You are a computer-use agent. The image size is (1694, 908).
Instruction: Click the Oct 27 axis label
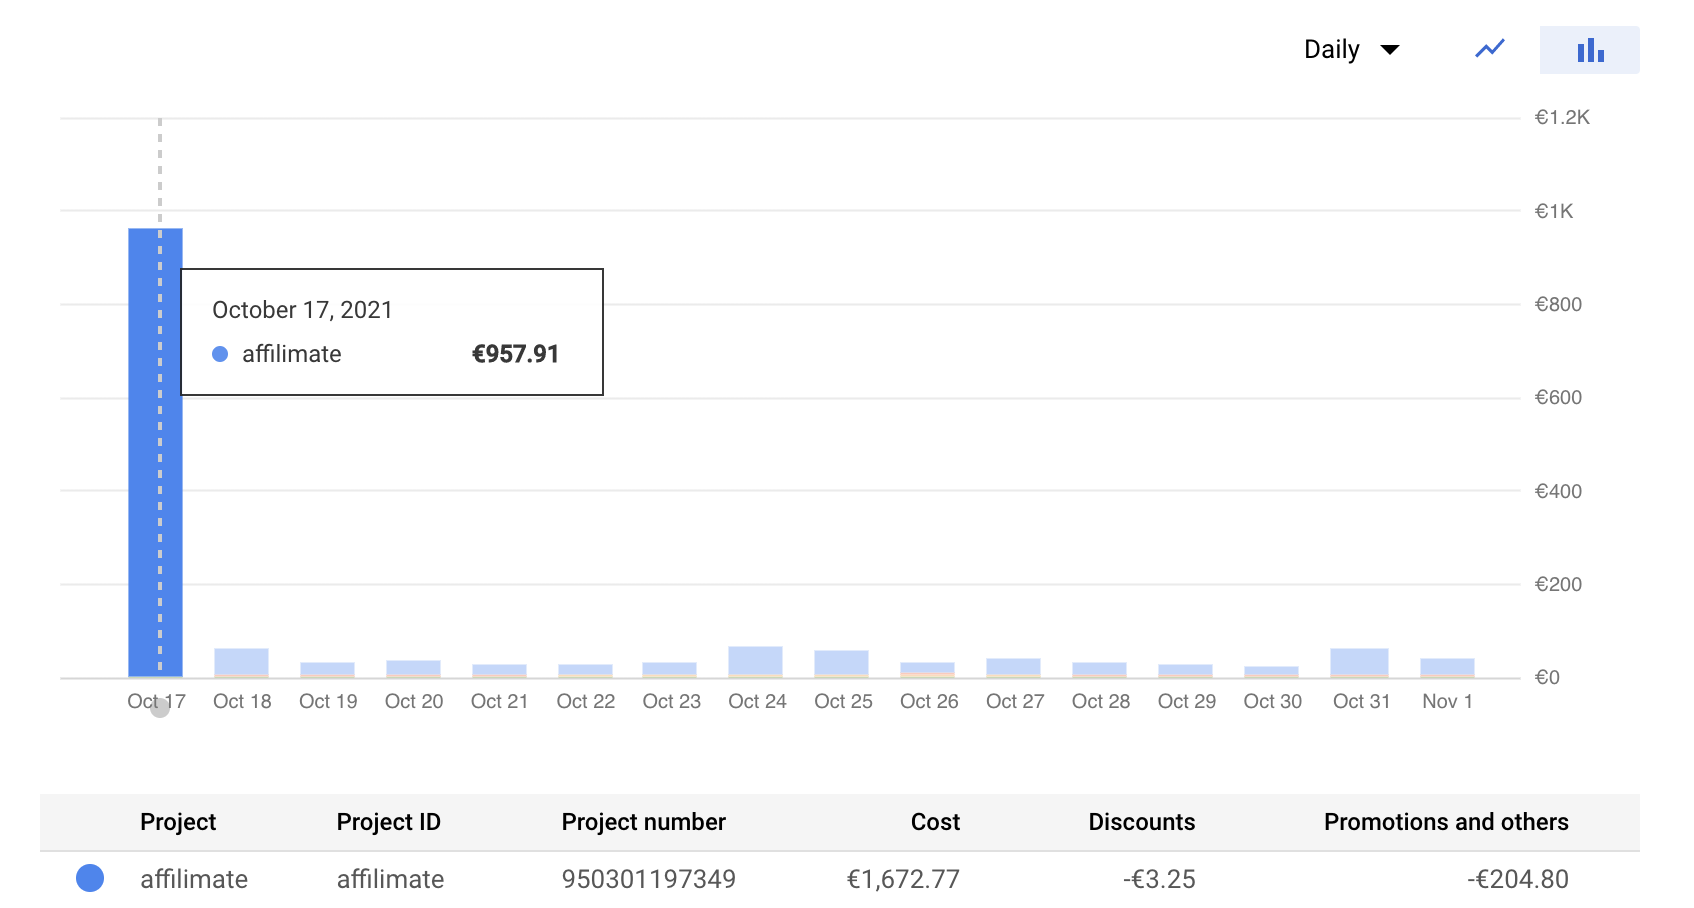coord(1015,701)
